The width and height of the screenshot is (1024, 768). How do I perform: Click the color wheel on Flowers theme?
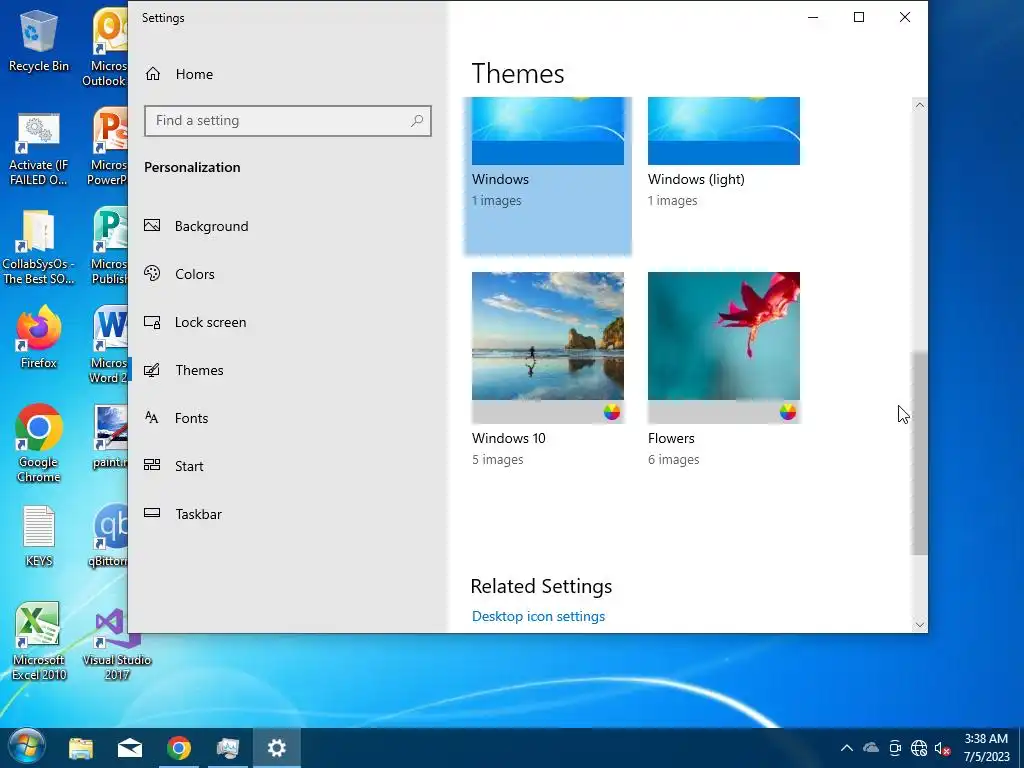(788, 412)
